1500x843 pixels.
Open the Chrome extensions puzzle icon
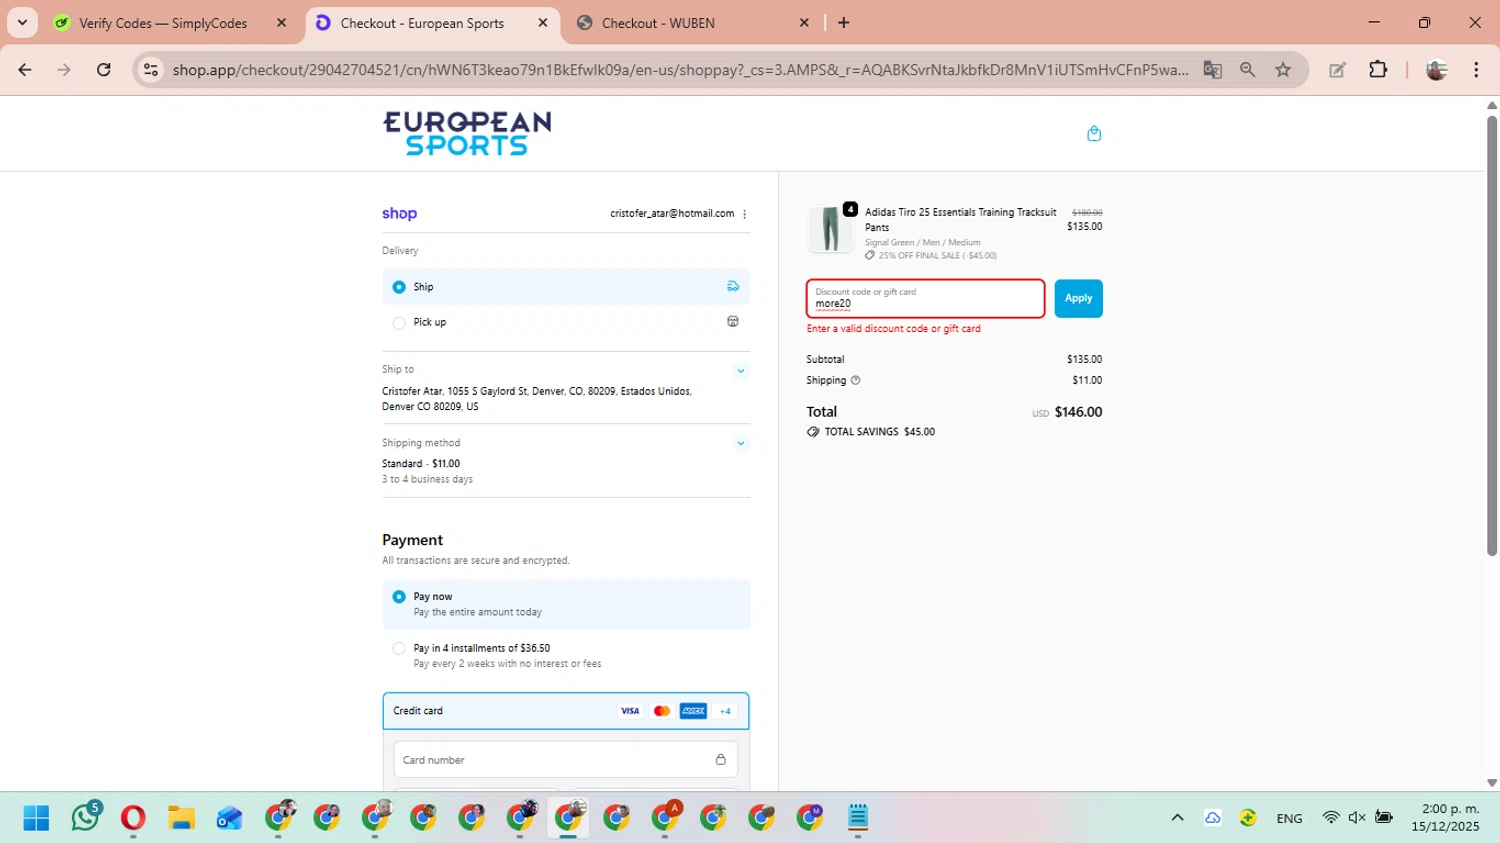tap(1378, 69)
